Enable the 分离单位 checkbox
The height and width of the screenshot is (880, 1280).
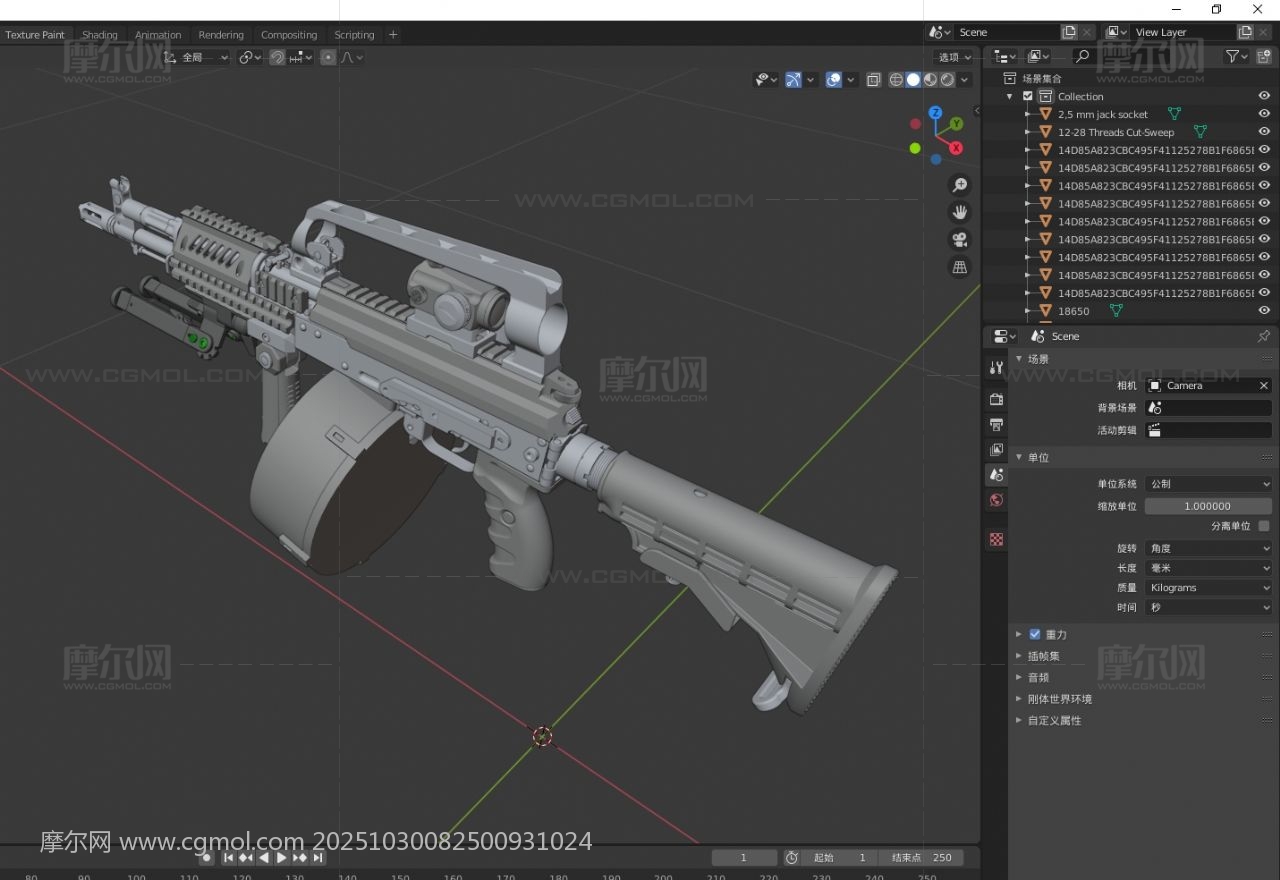pyautogui.click(x=1264, y=526)
